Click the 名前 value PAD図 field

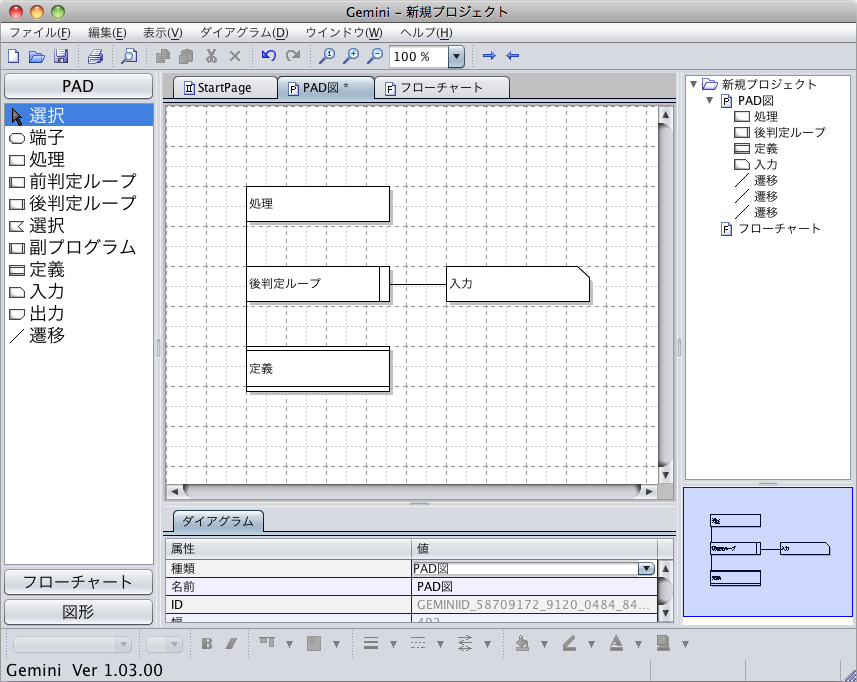coord(535,586)
